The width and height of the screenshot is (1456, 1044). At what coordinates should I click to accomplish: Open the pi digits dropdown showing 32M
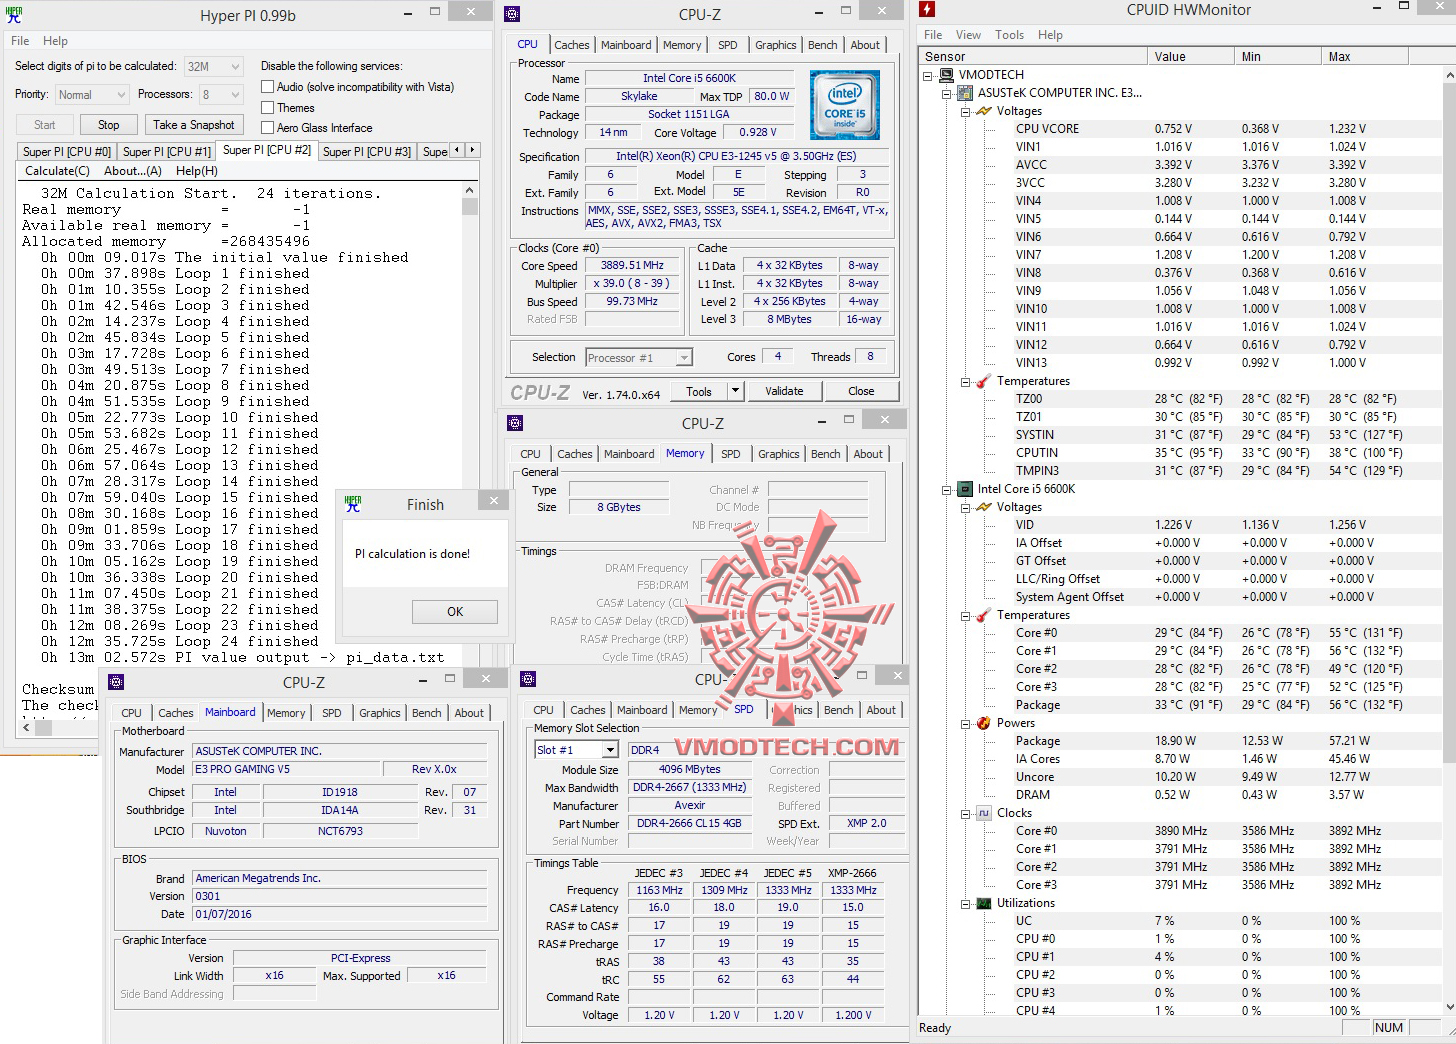[x=214, y=67]
